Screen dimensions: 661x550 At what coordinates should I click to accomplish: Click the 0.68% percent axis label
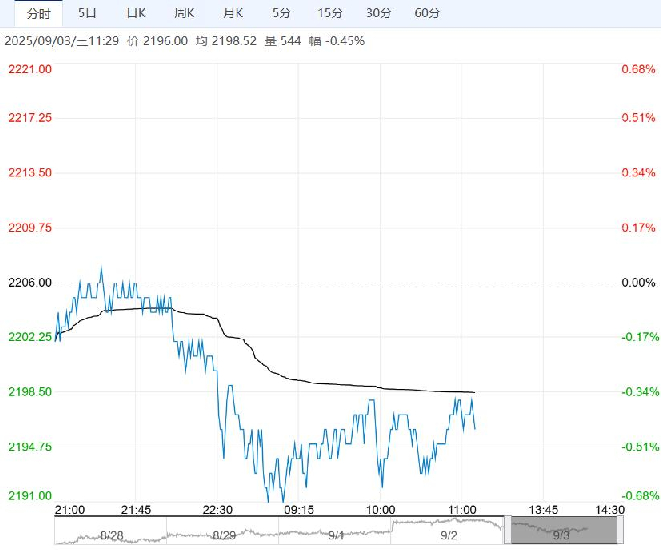click(638, 69)
